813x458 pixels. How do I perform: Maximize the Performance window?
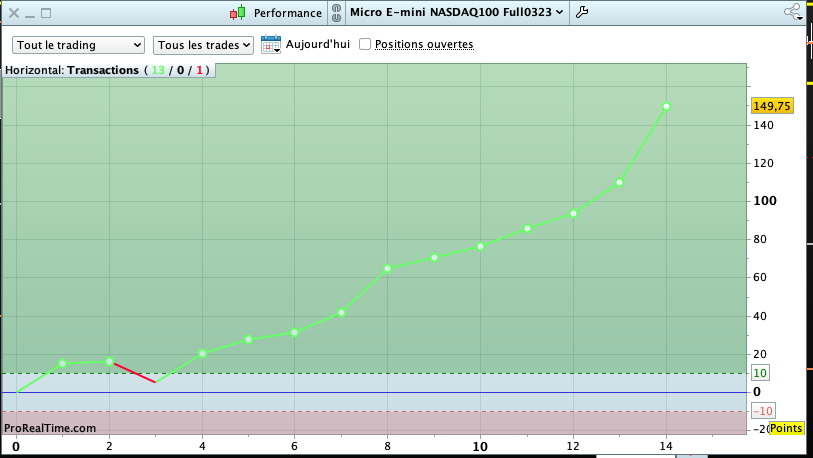[46, 13]
